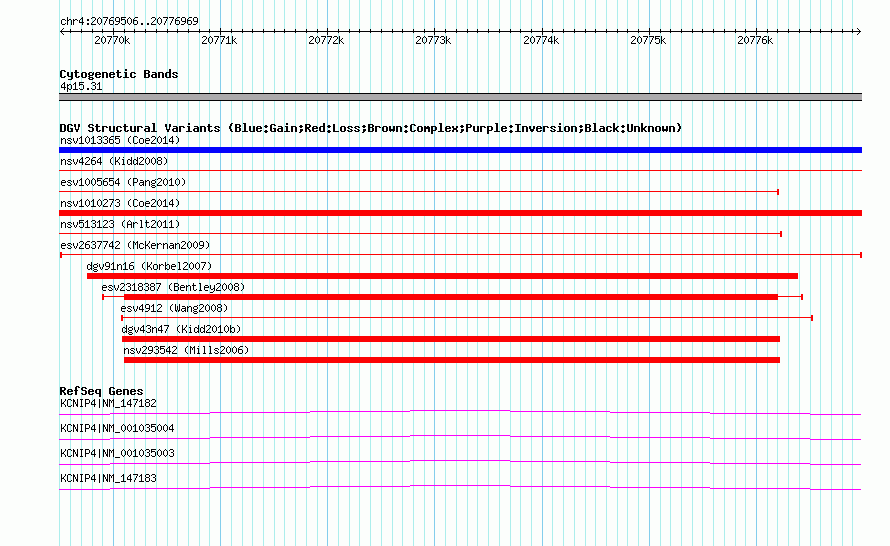
Task: Click the 20770k ruler tick label
Action: (x=112, y=40)
